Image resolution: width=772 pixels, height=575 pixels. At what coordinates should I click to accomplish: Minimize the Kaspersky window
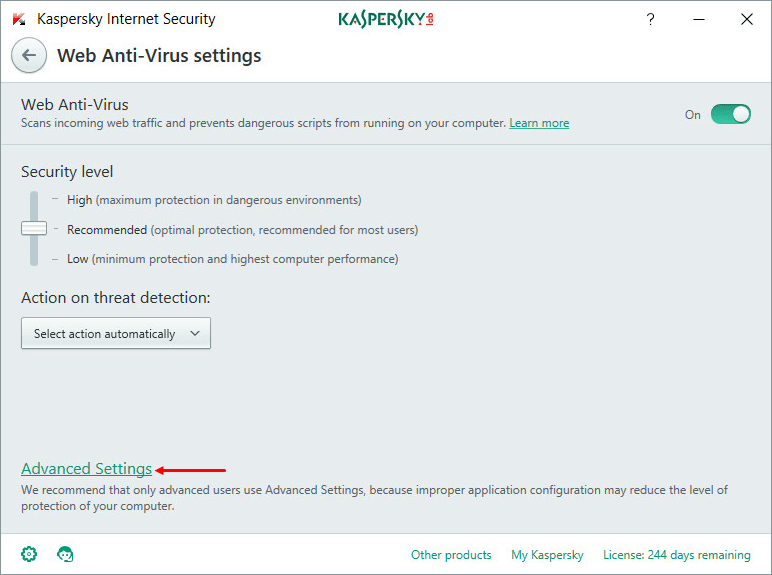[x=699, y=19]
